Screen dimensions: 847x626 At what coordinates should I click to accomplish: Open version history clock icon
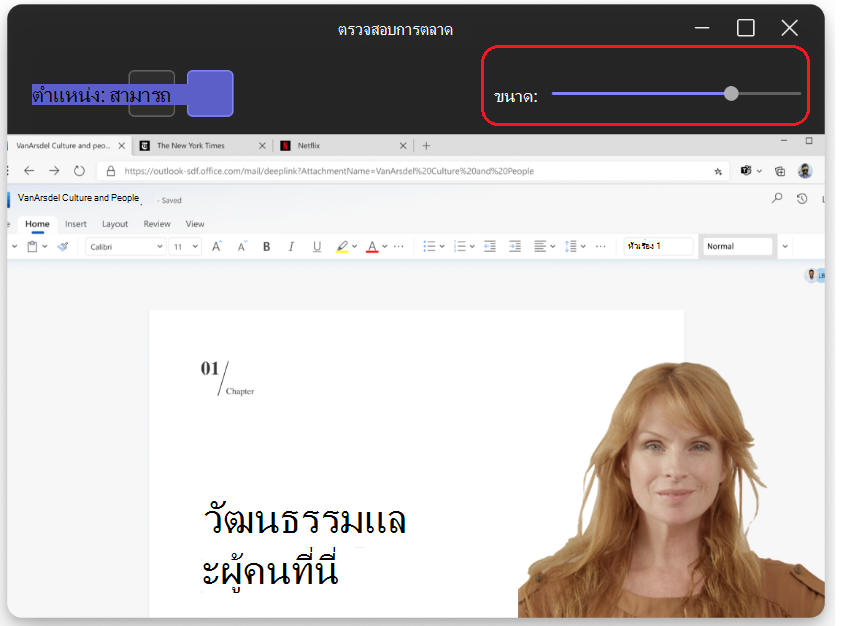point(802,199)
